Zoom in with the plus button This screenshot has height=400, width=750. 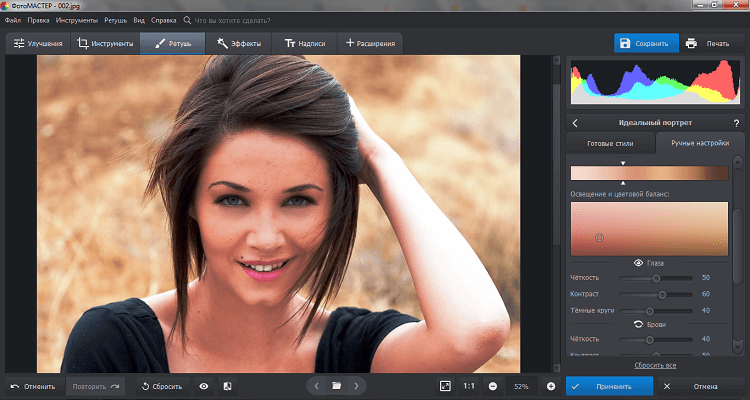coord(551,386)
